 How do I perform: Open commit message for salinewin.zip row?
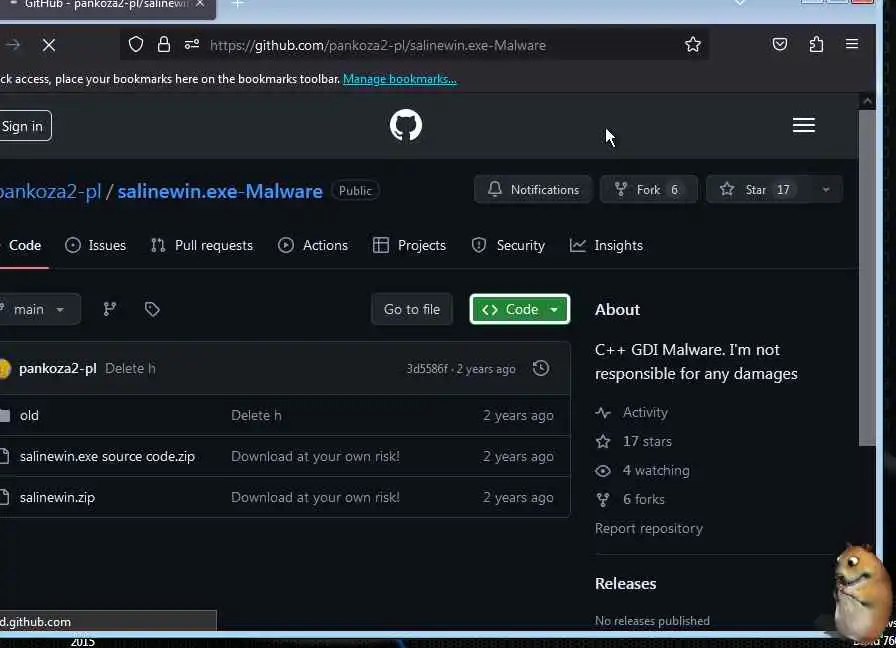(315, 498)
